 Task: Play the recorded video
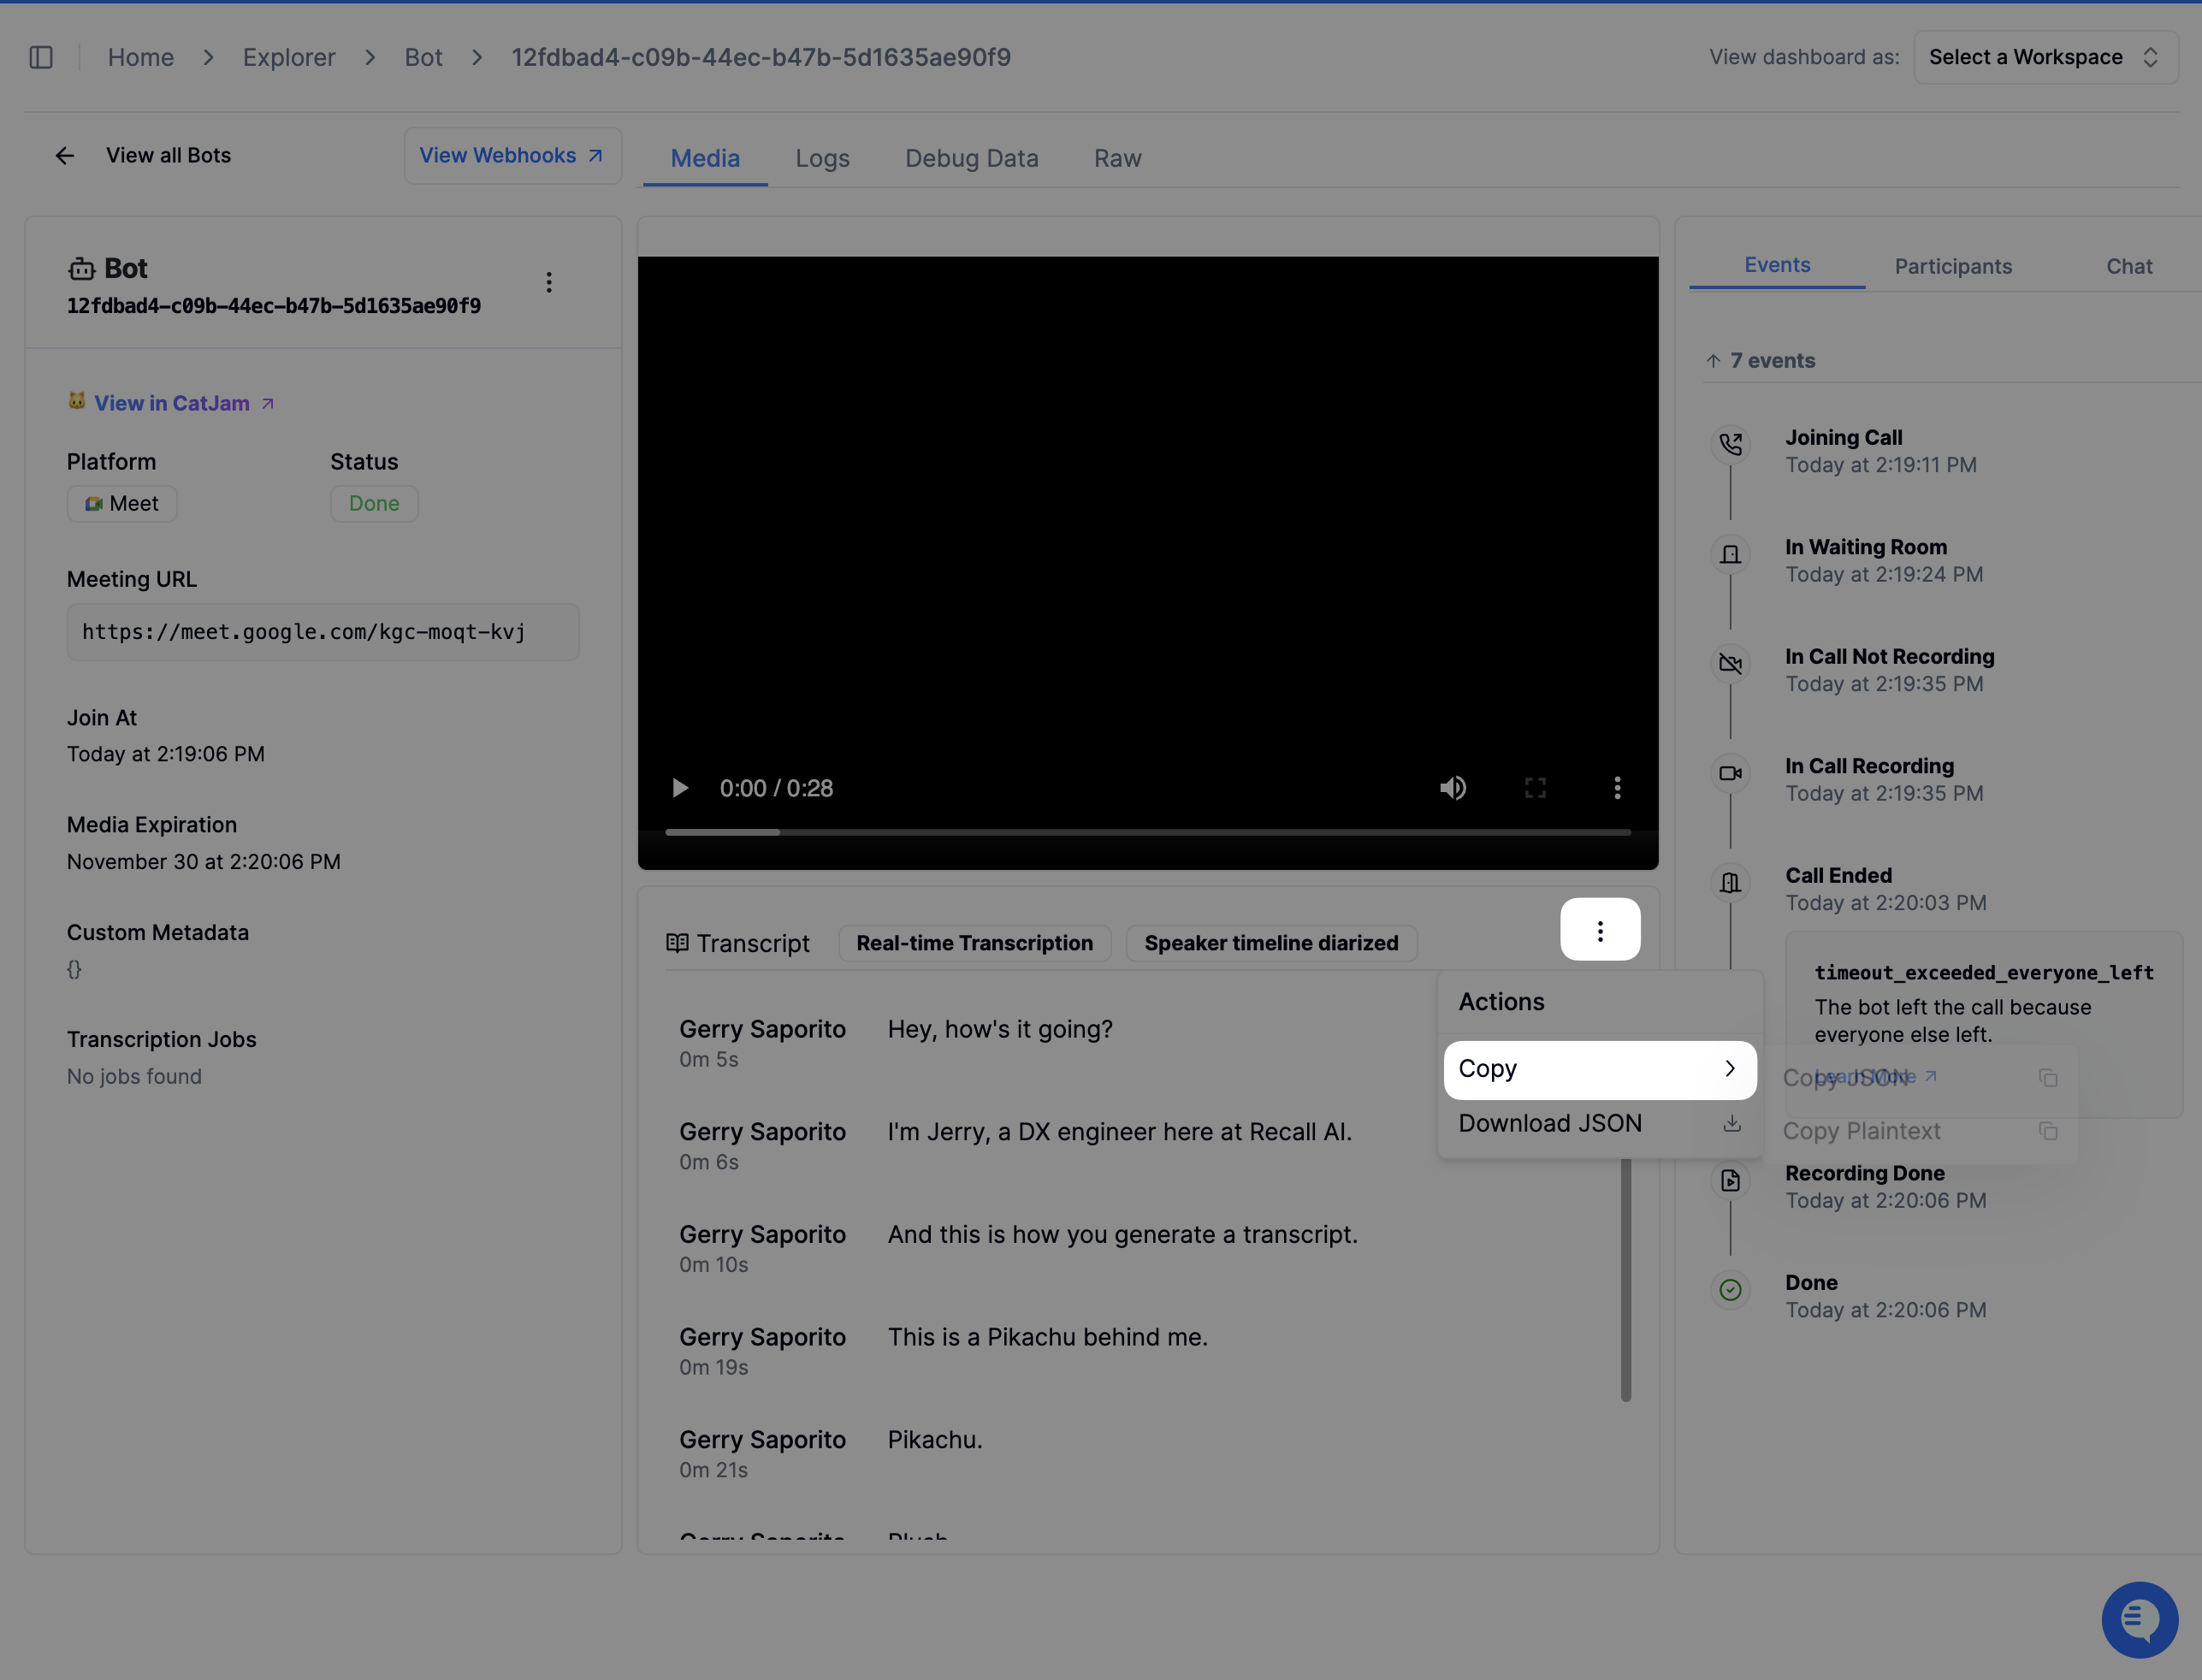tap(680, 788)
